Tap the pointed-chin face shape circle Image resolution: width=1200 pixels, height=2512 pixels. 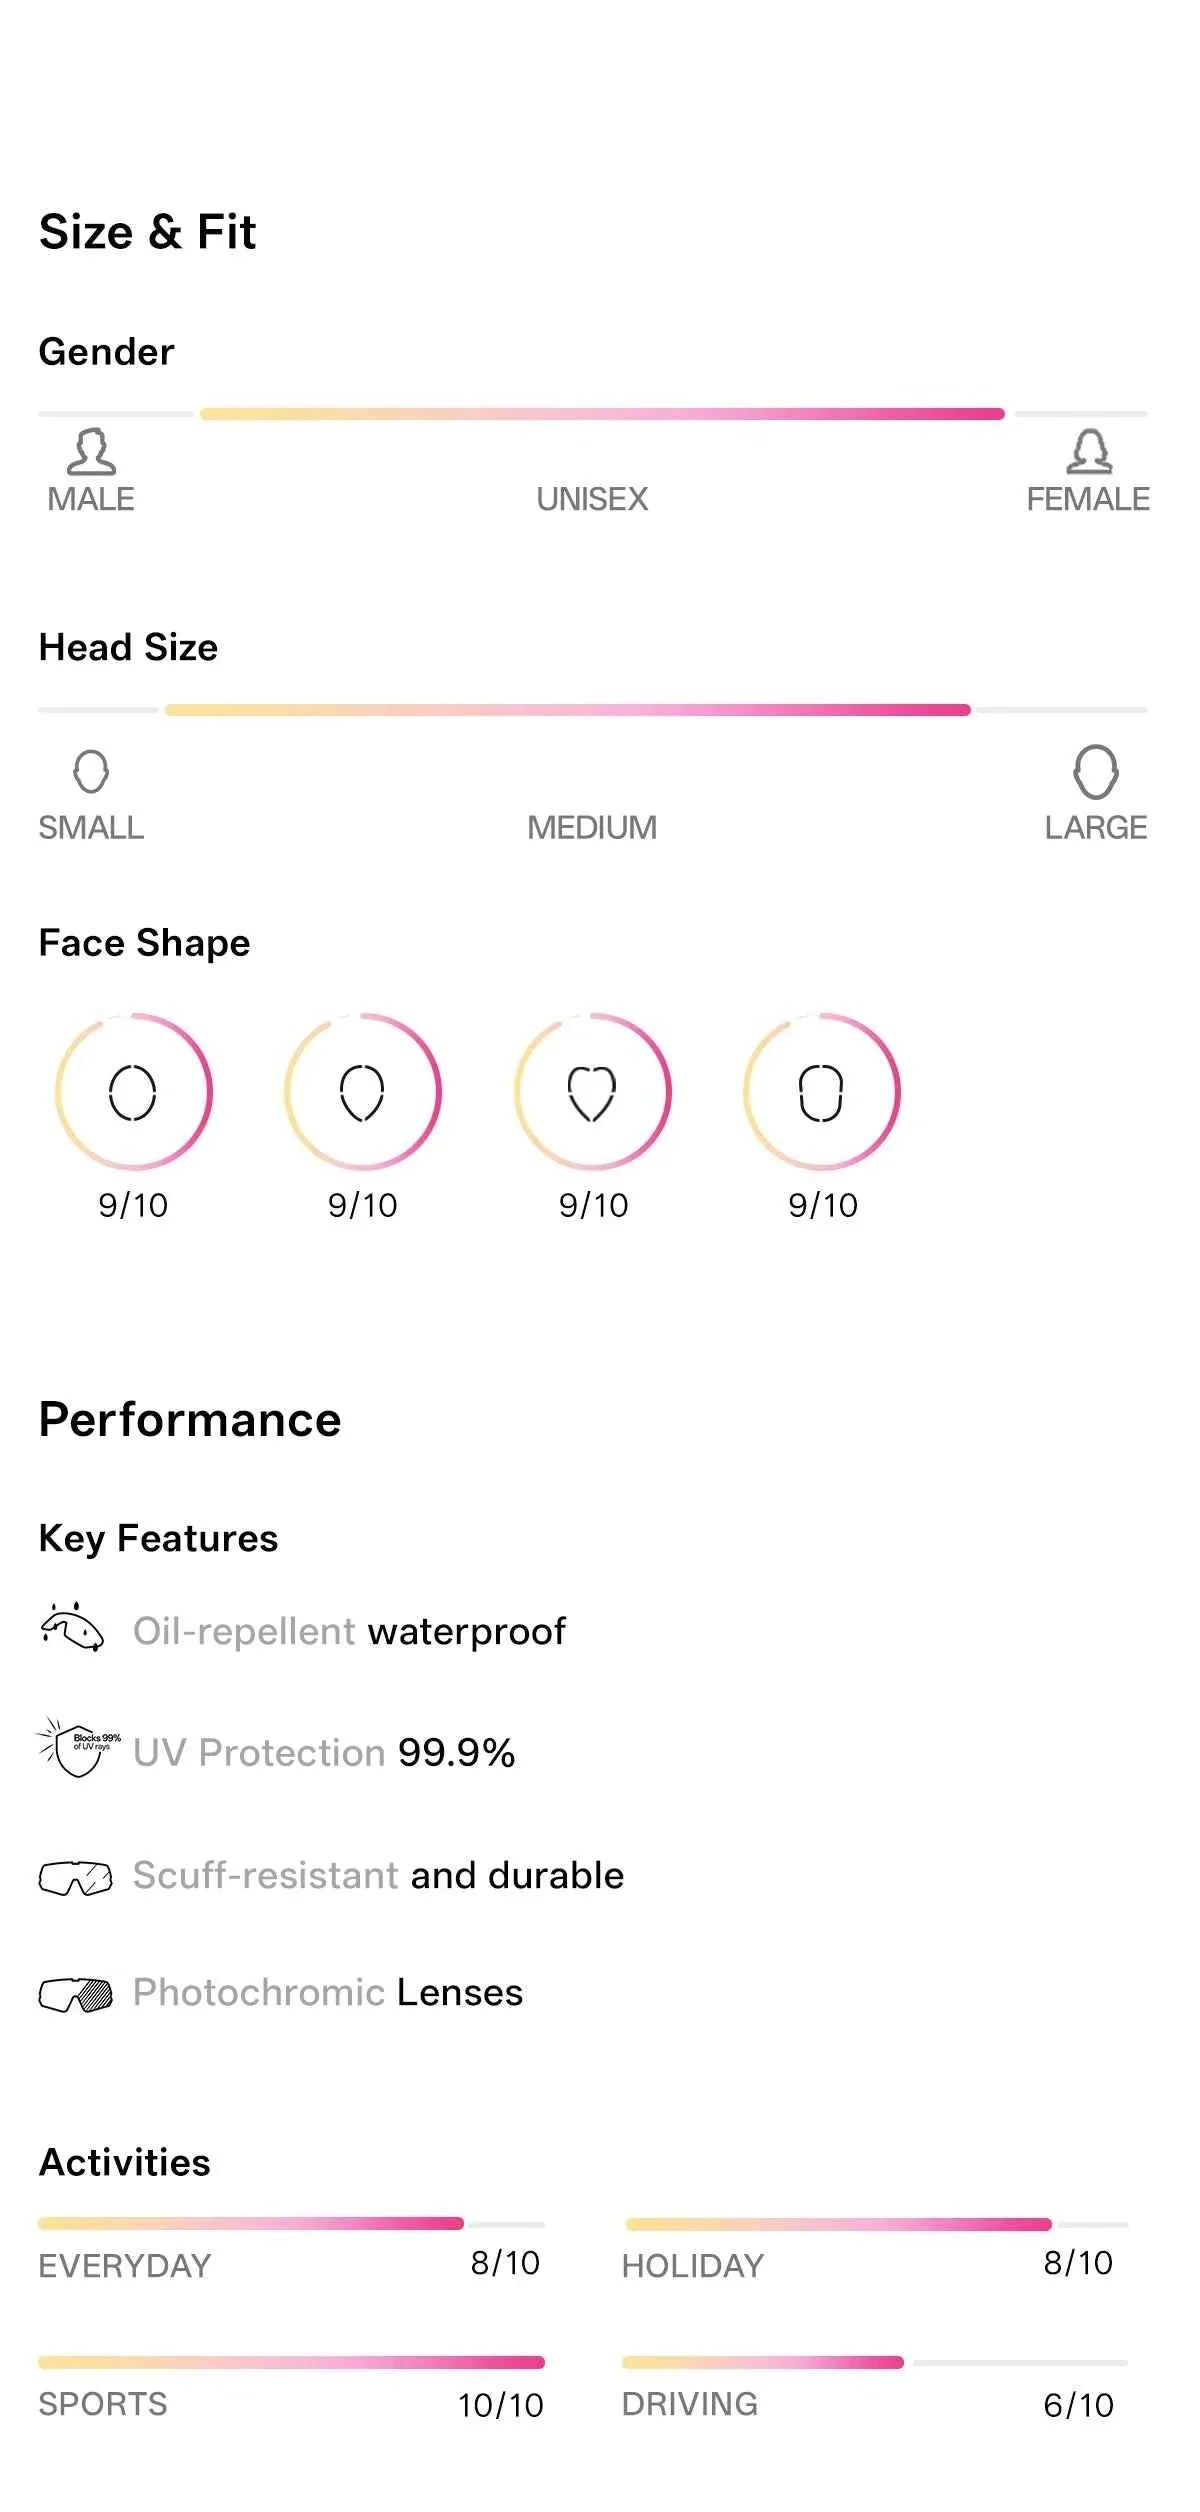362,1092
